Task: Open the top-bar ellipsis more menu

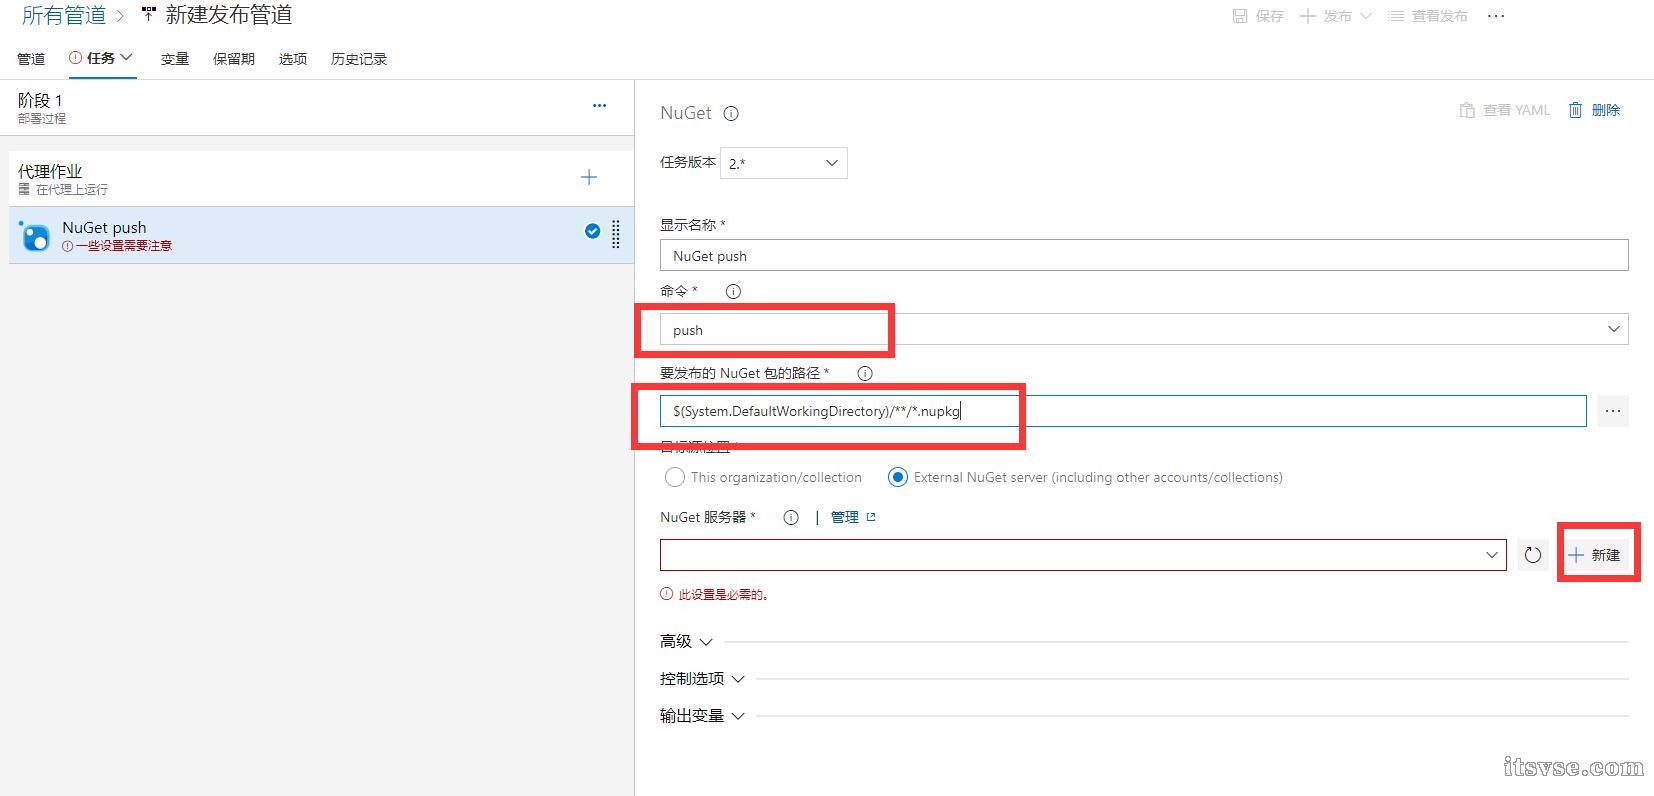Action: pyautogui.click(x=1496, y=16)
